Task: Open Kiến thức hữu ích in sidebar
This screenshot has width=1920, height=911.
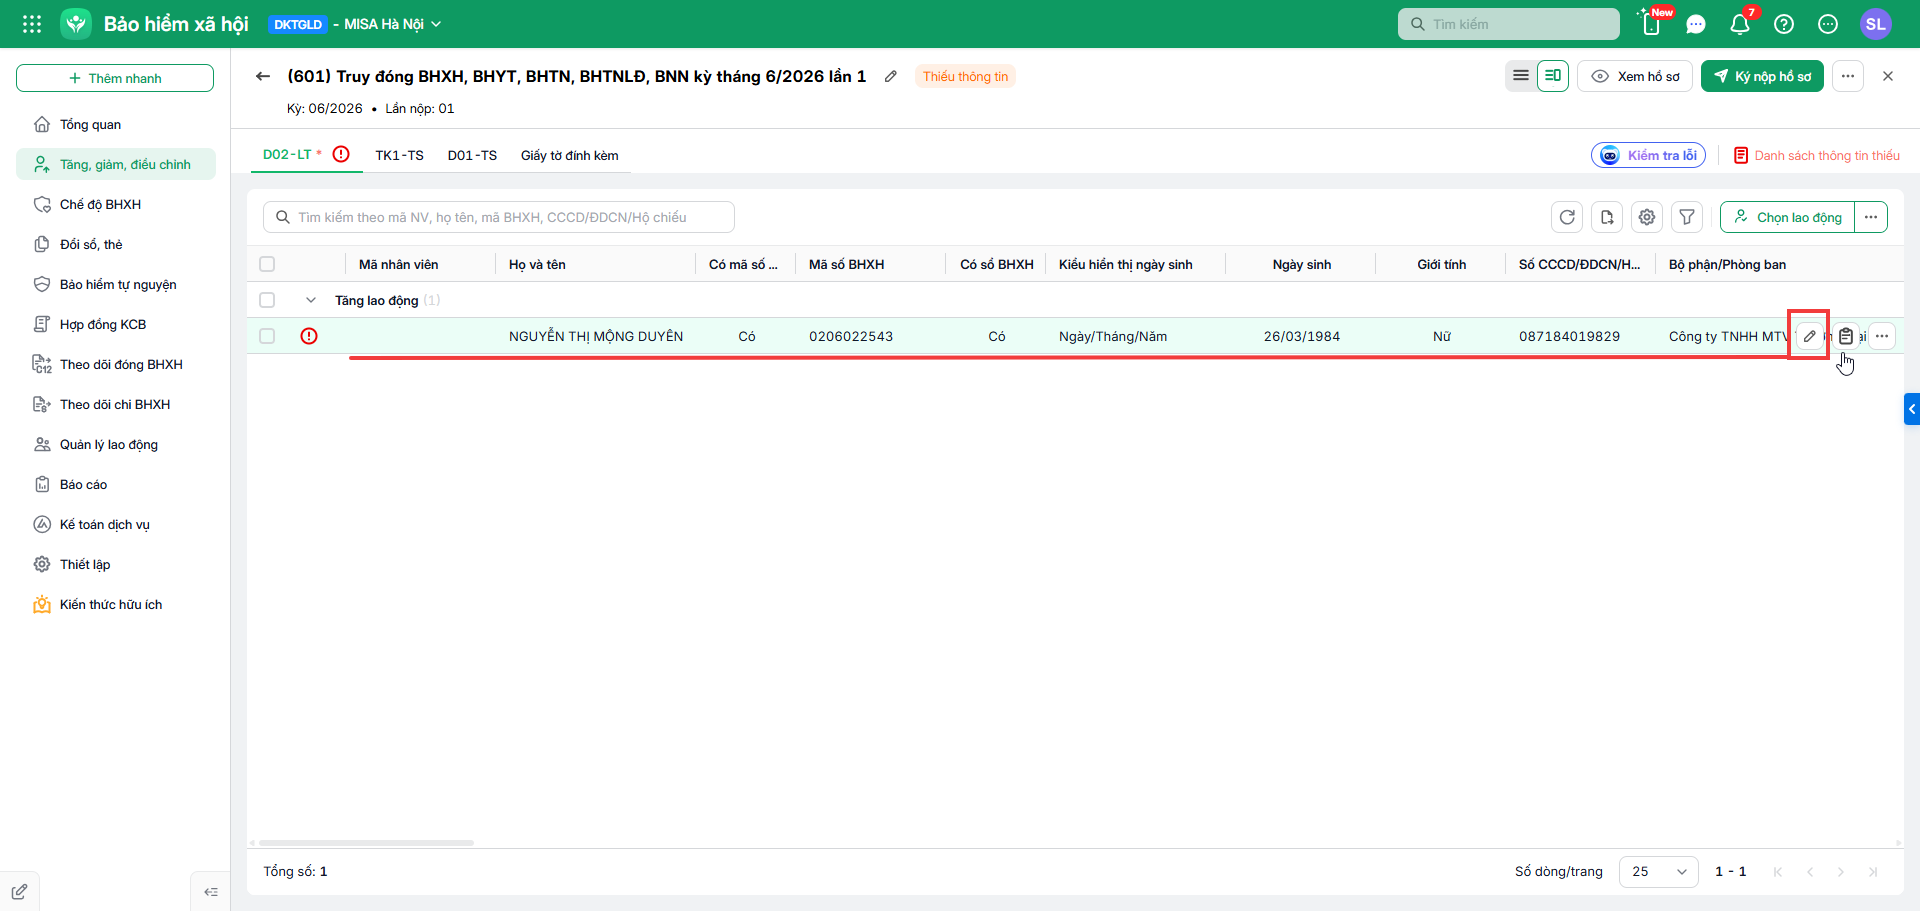Action: 116,604
